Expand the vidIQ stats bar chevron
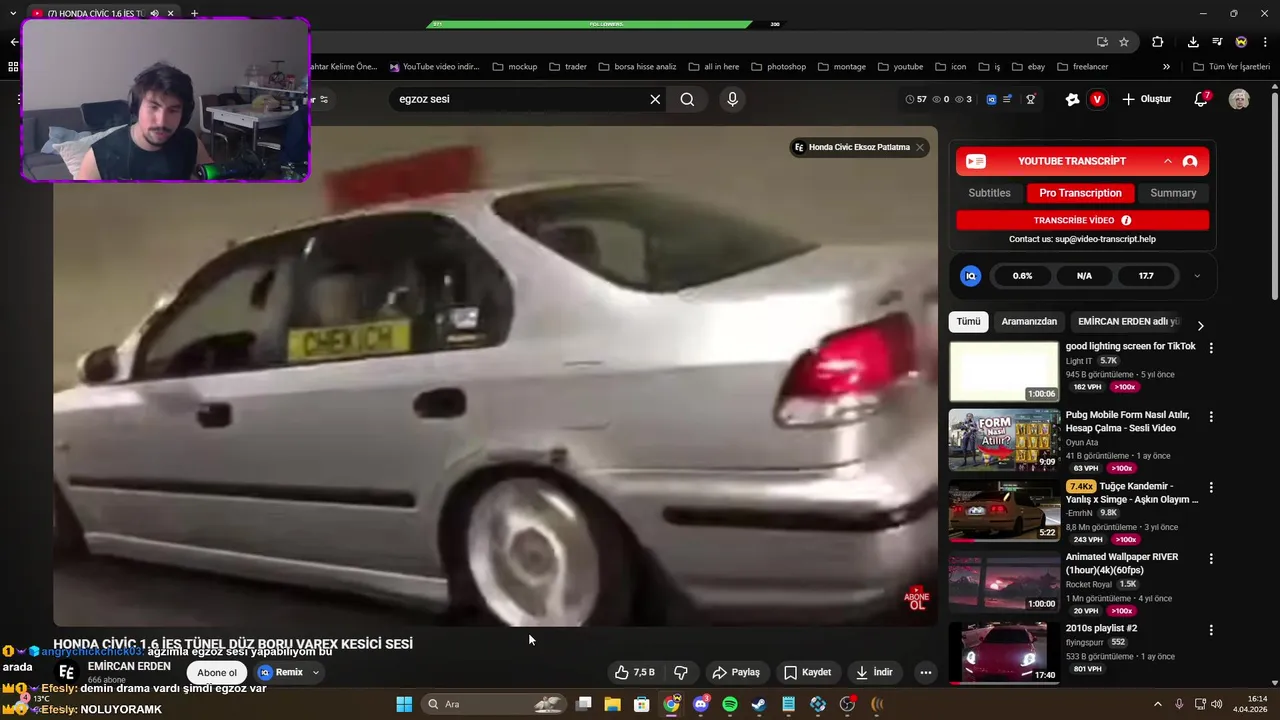The width and height of the screenshot is (1280, 720). pos(1197,276)
